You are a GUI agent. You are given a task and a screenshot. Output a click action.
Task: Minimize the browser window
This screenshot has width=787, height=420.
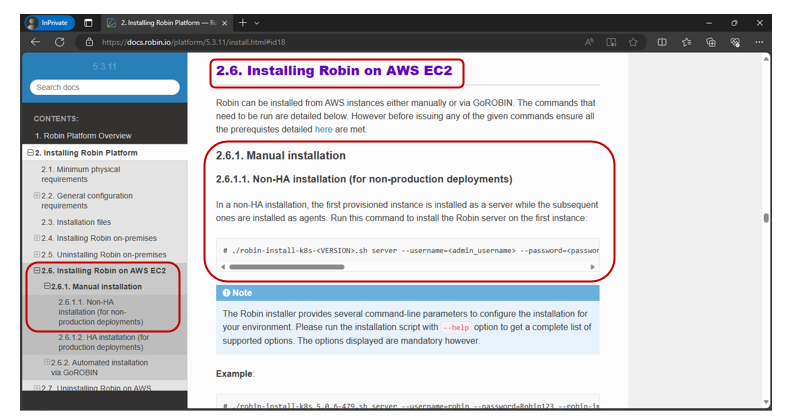(x=709, y=23)
